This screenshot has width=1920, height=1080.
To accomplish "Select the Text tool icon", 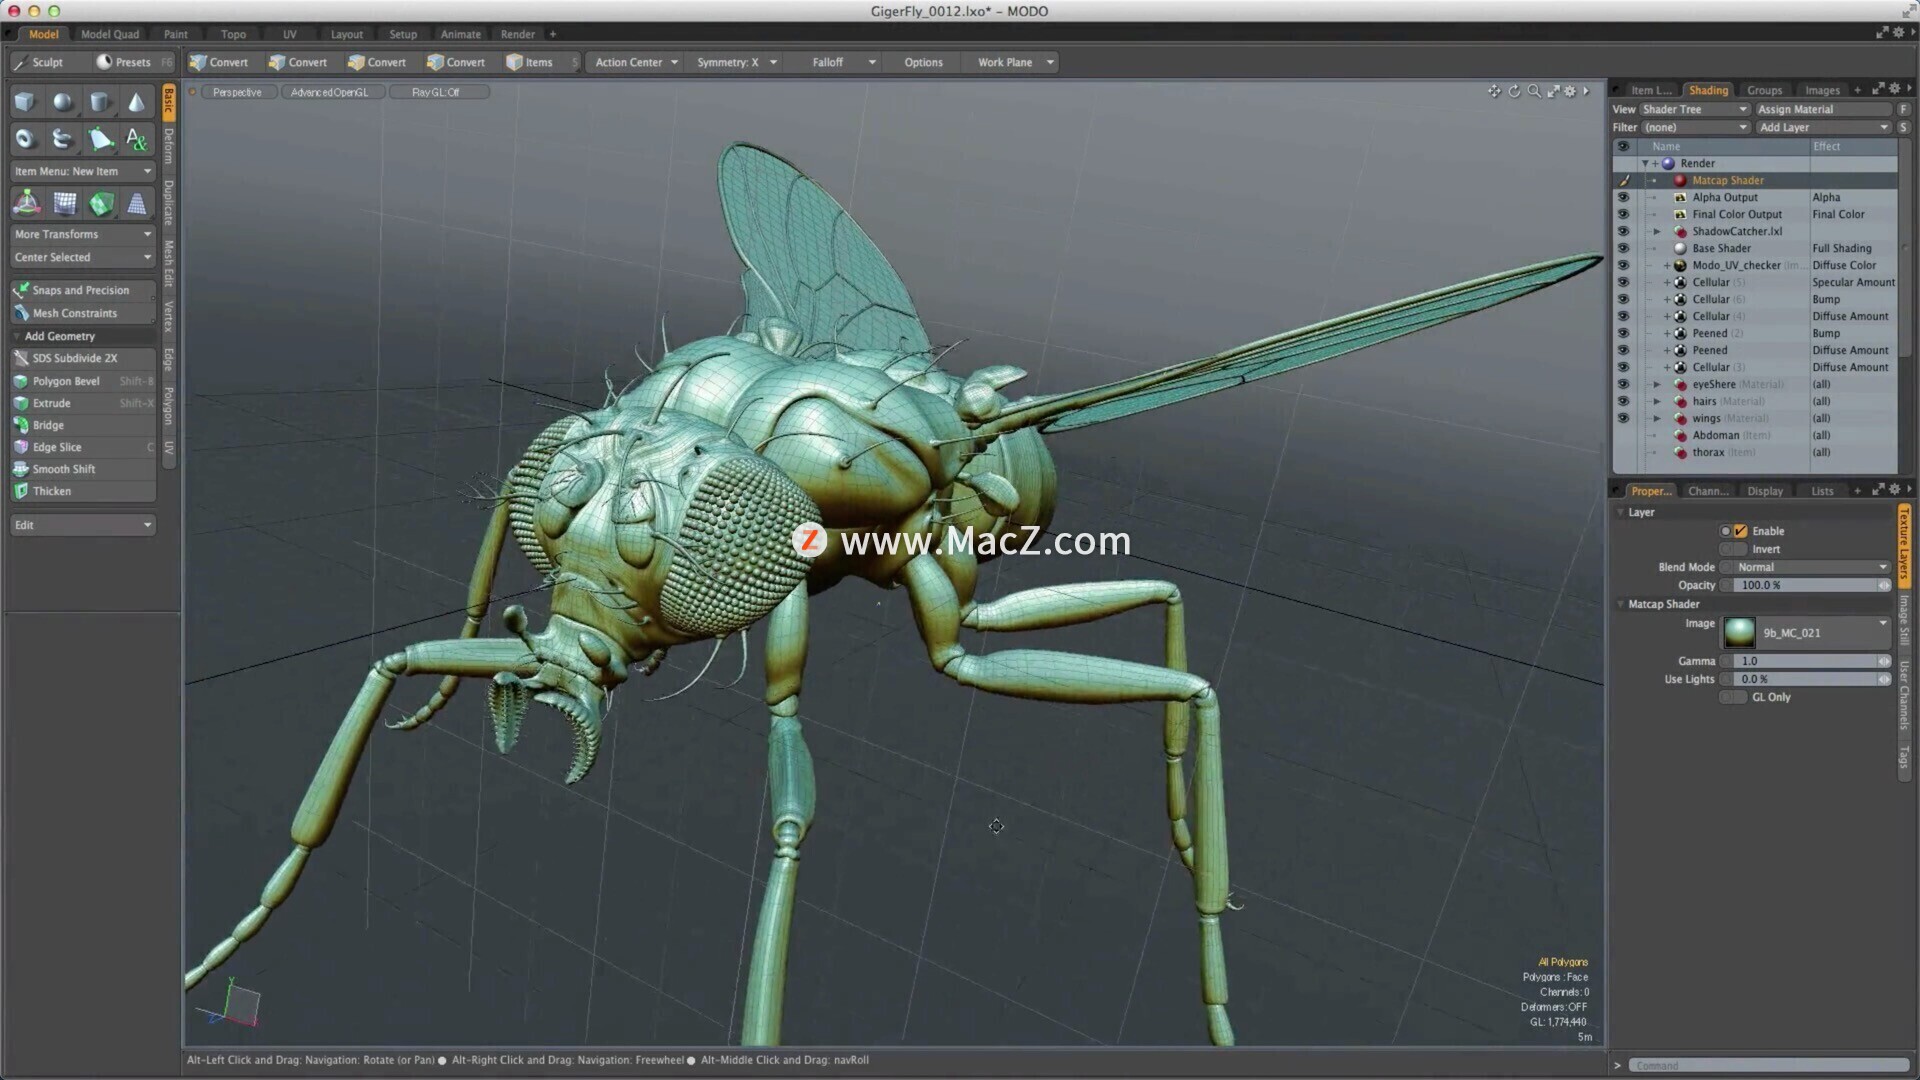I will 137,139.
